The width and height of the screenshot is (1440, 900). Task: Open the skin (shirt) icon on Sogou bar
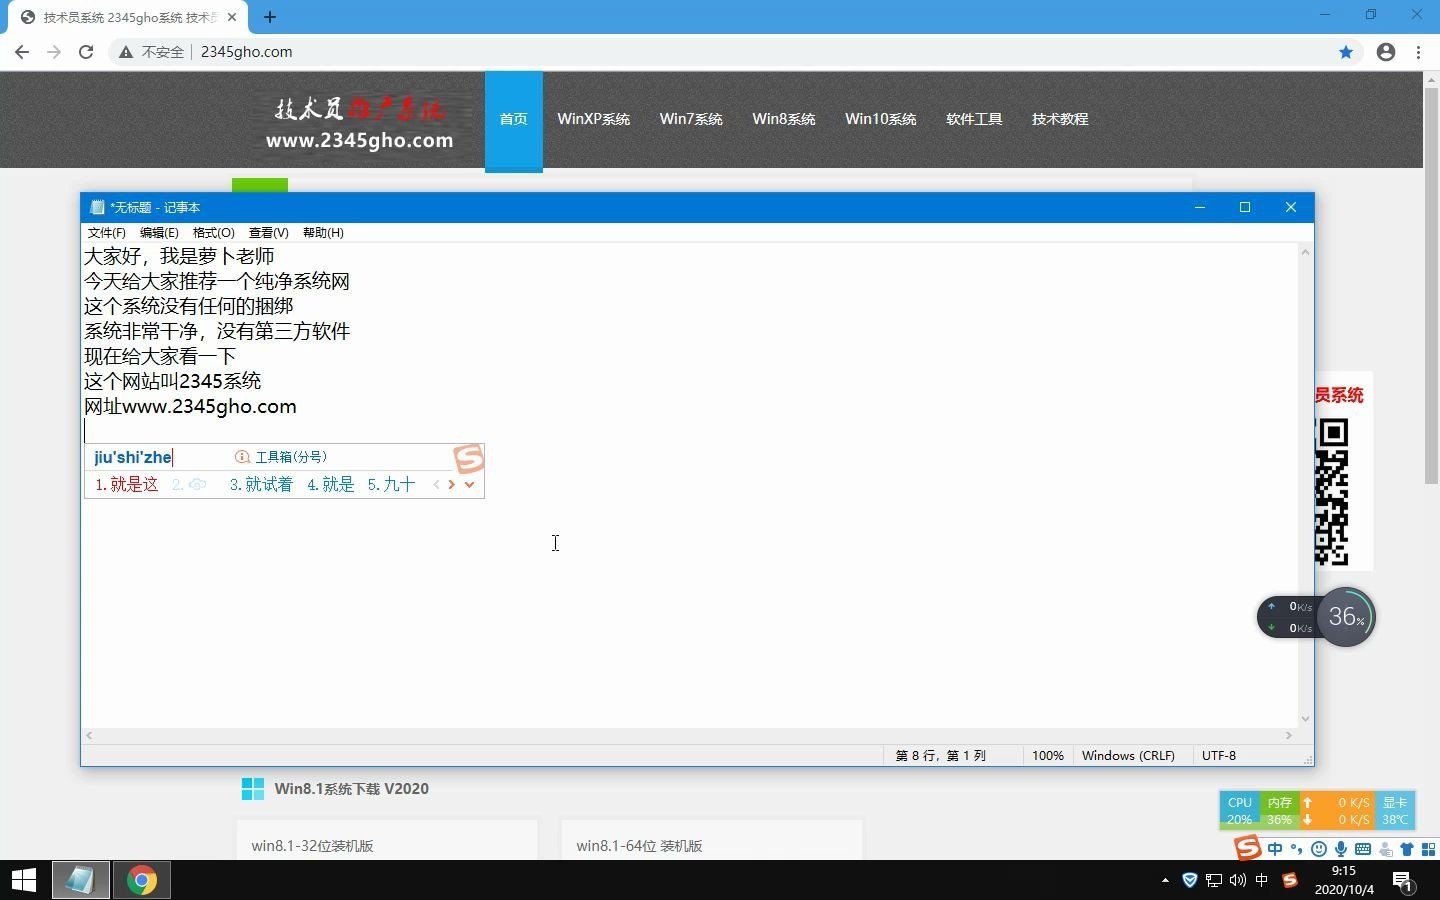[1407, 850]
